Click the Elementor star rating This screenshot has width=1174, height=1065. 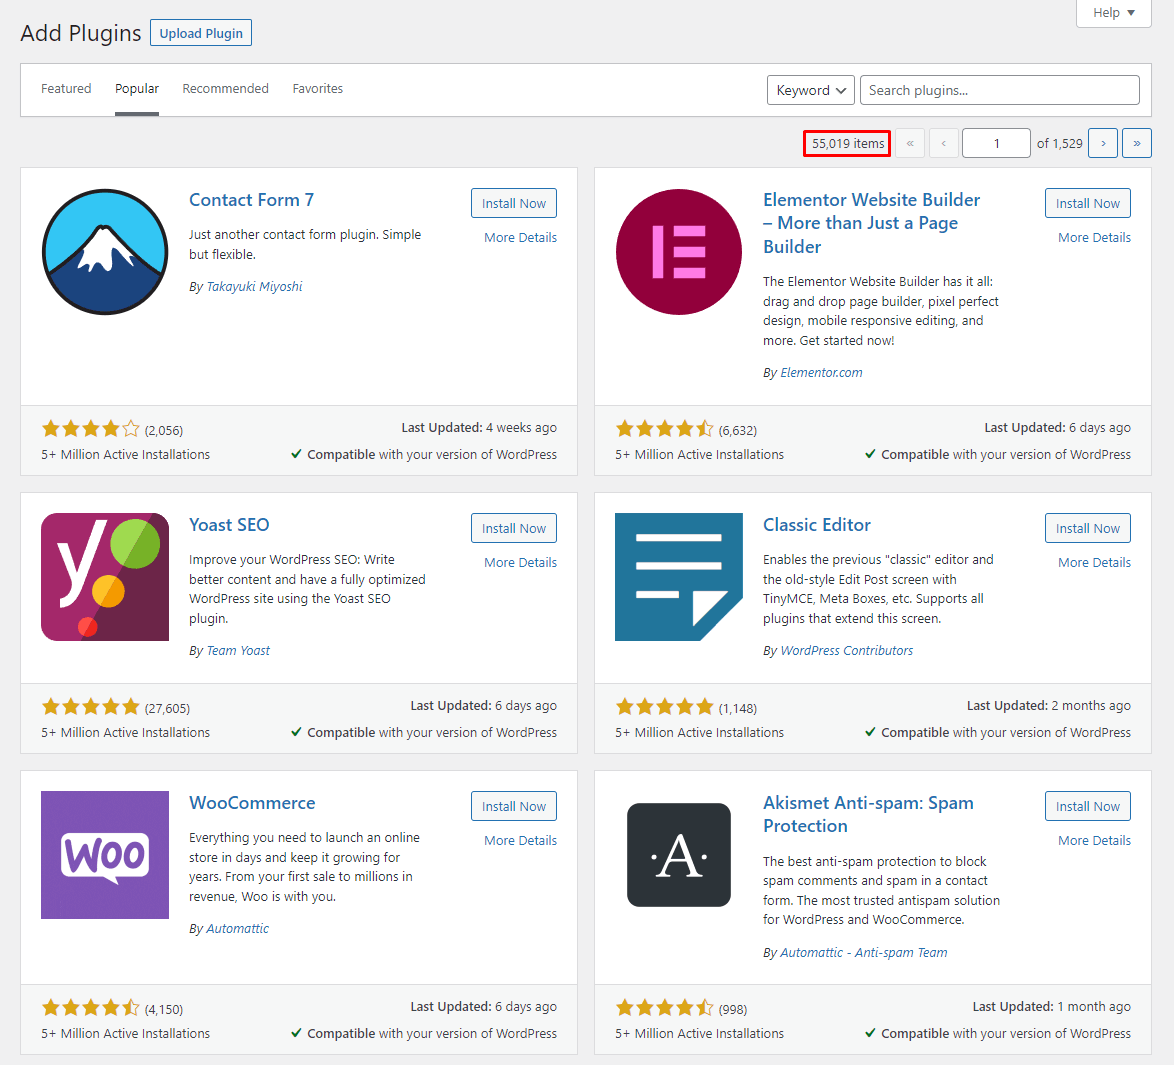[x=665, y=429]
